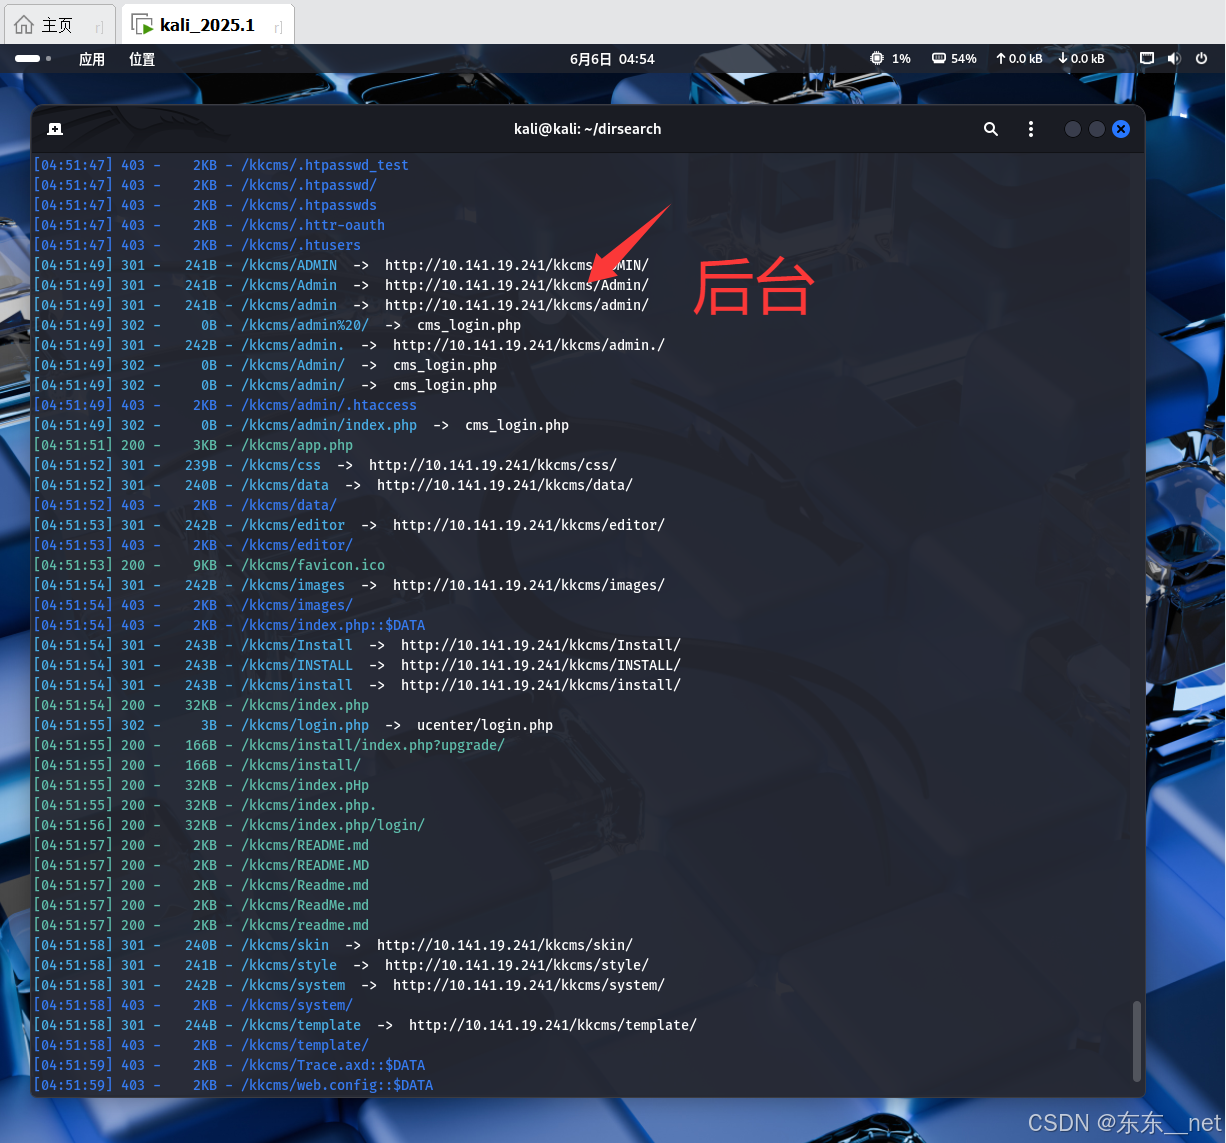Click the /kkcms/system/ path
The height and width of the screenshot is (1143, 1226).
coord(297,1005)
